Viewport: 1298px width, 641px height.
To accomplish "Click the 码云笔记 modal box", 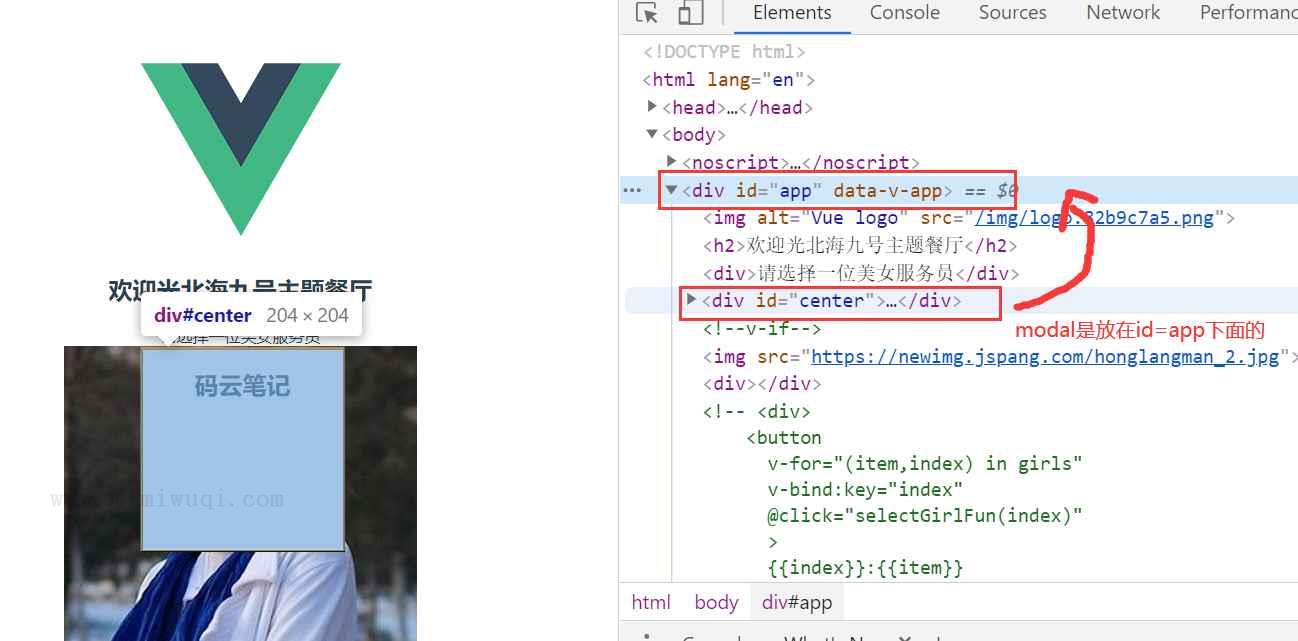I will coord(243,449).
